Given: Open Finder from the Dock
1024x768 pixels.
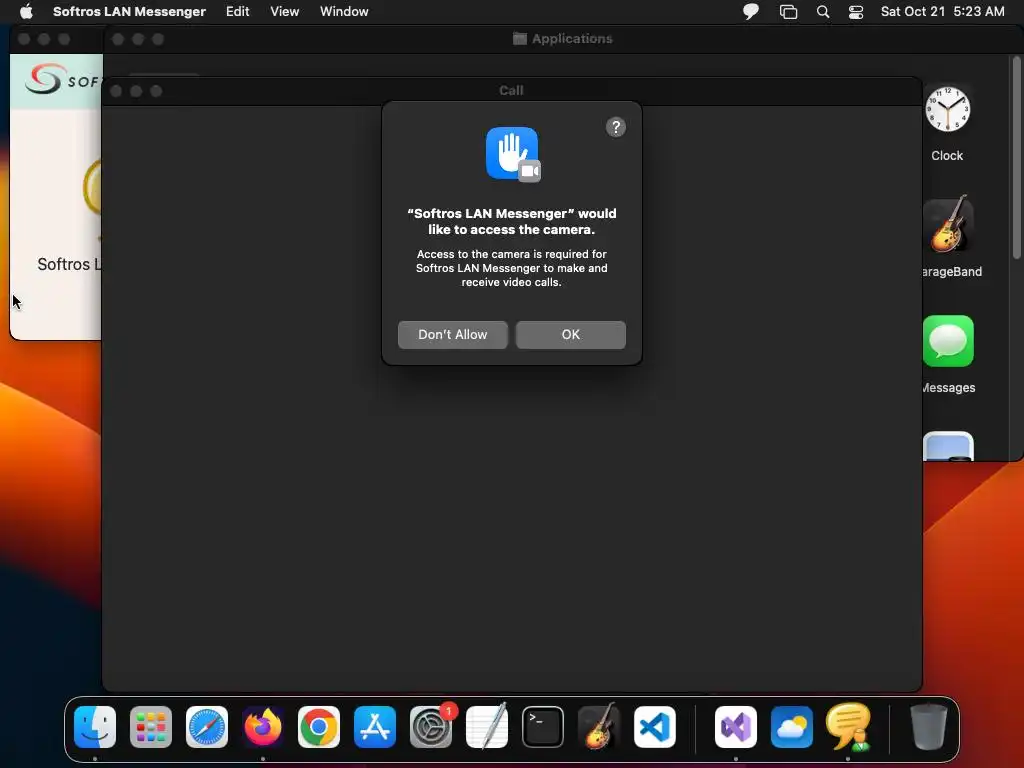Looking at the screenshot, I should point(95,727).
